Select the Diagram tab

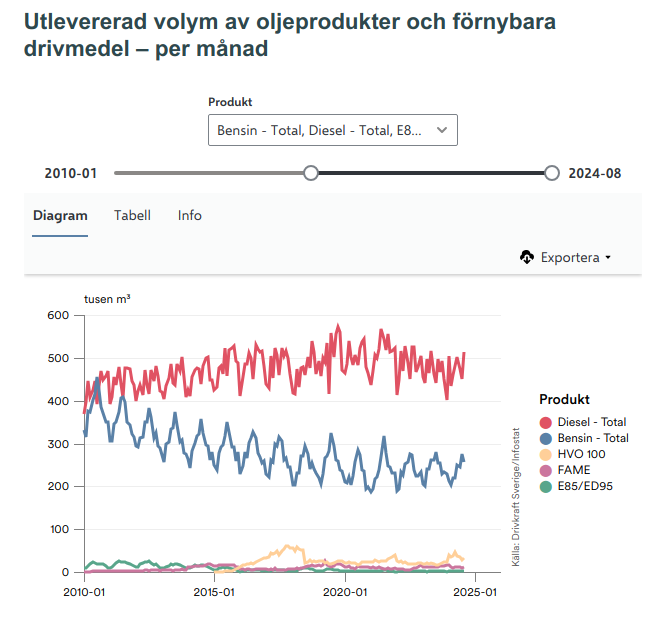coord(60,215)
